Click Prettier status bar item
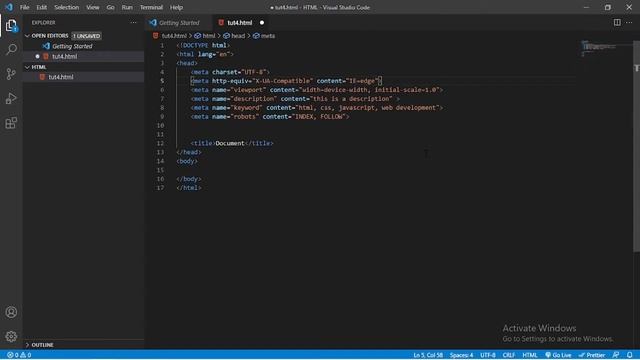This screenshot has height=360, width=640. pyautogui.click(x=592, y=355)
